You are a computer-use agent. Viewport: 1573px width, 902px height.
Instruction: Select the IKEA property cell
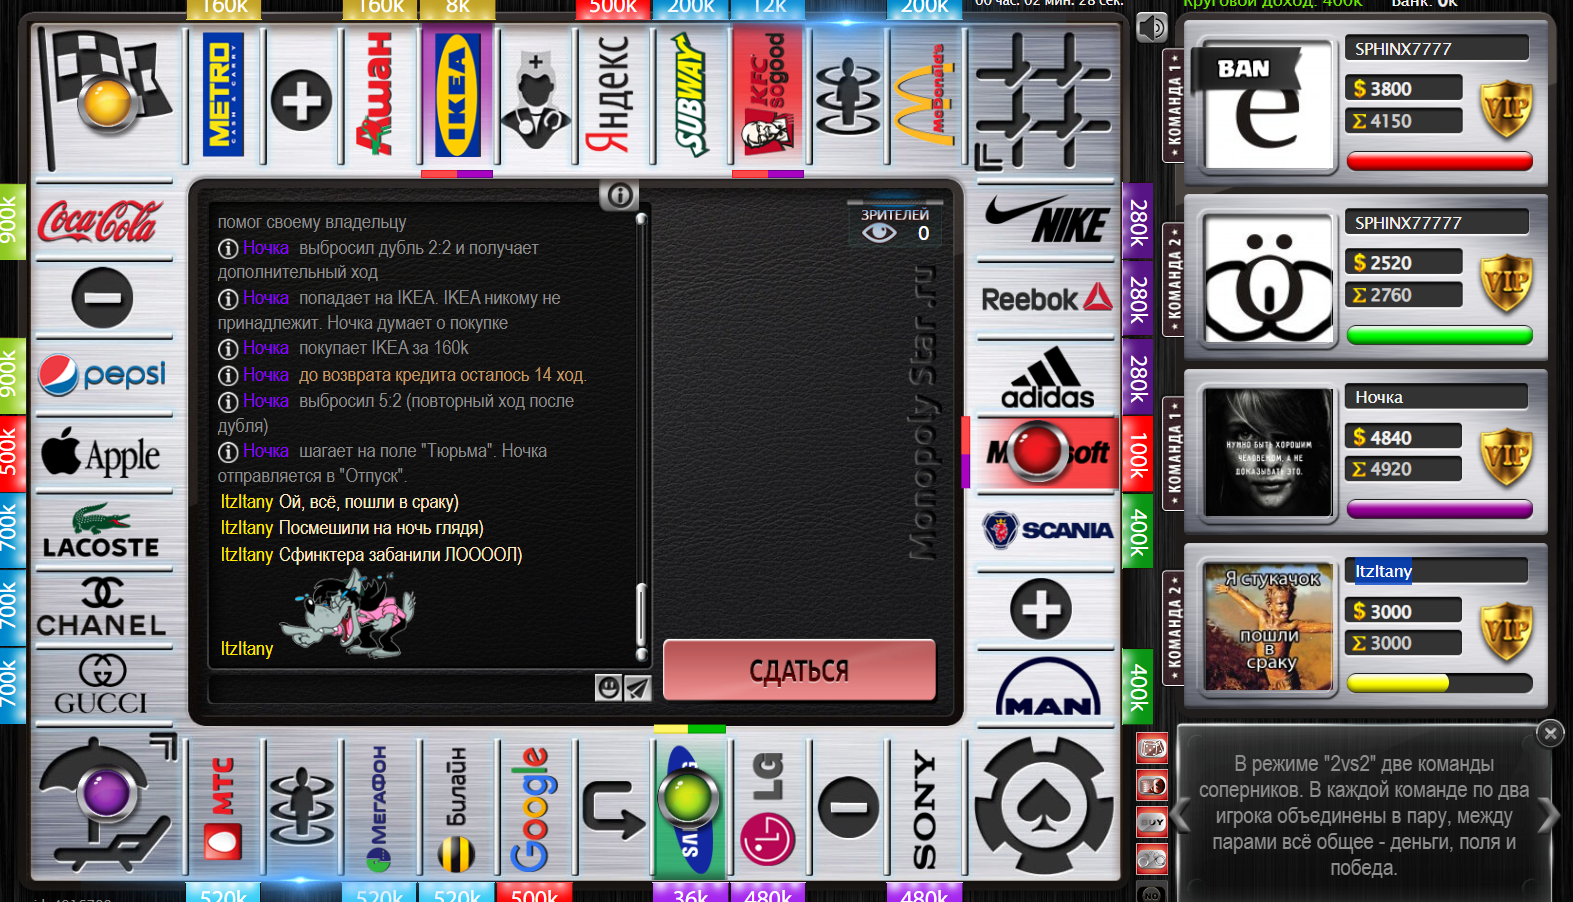(457, 97)
